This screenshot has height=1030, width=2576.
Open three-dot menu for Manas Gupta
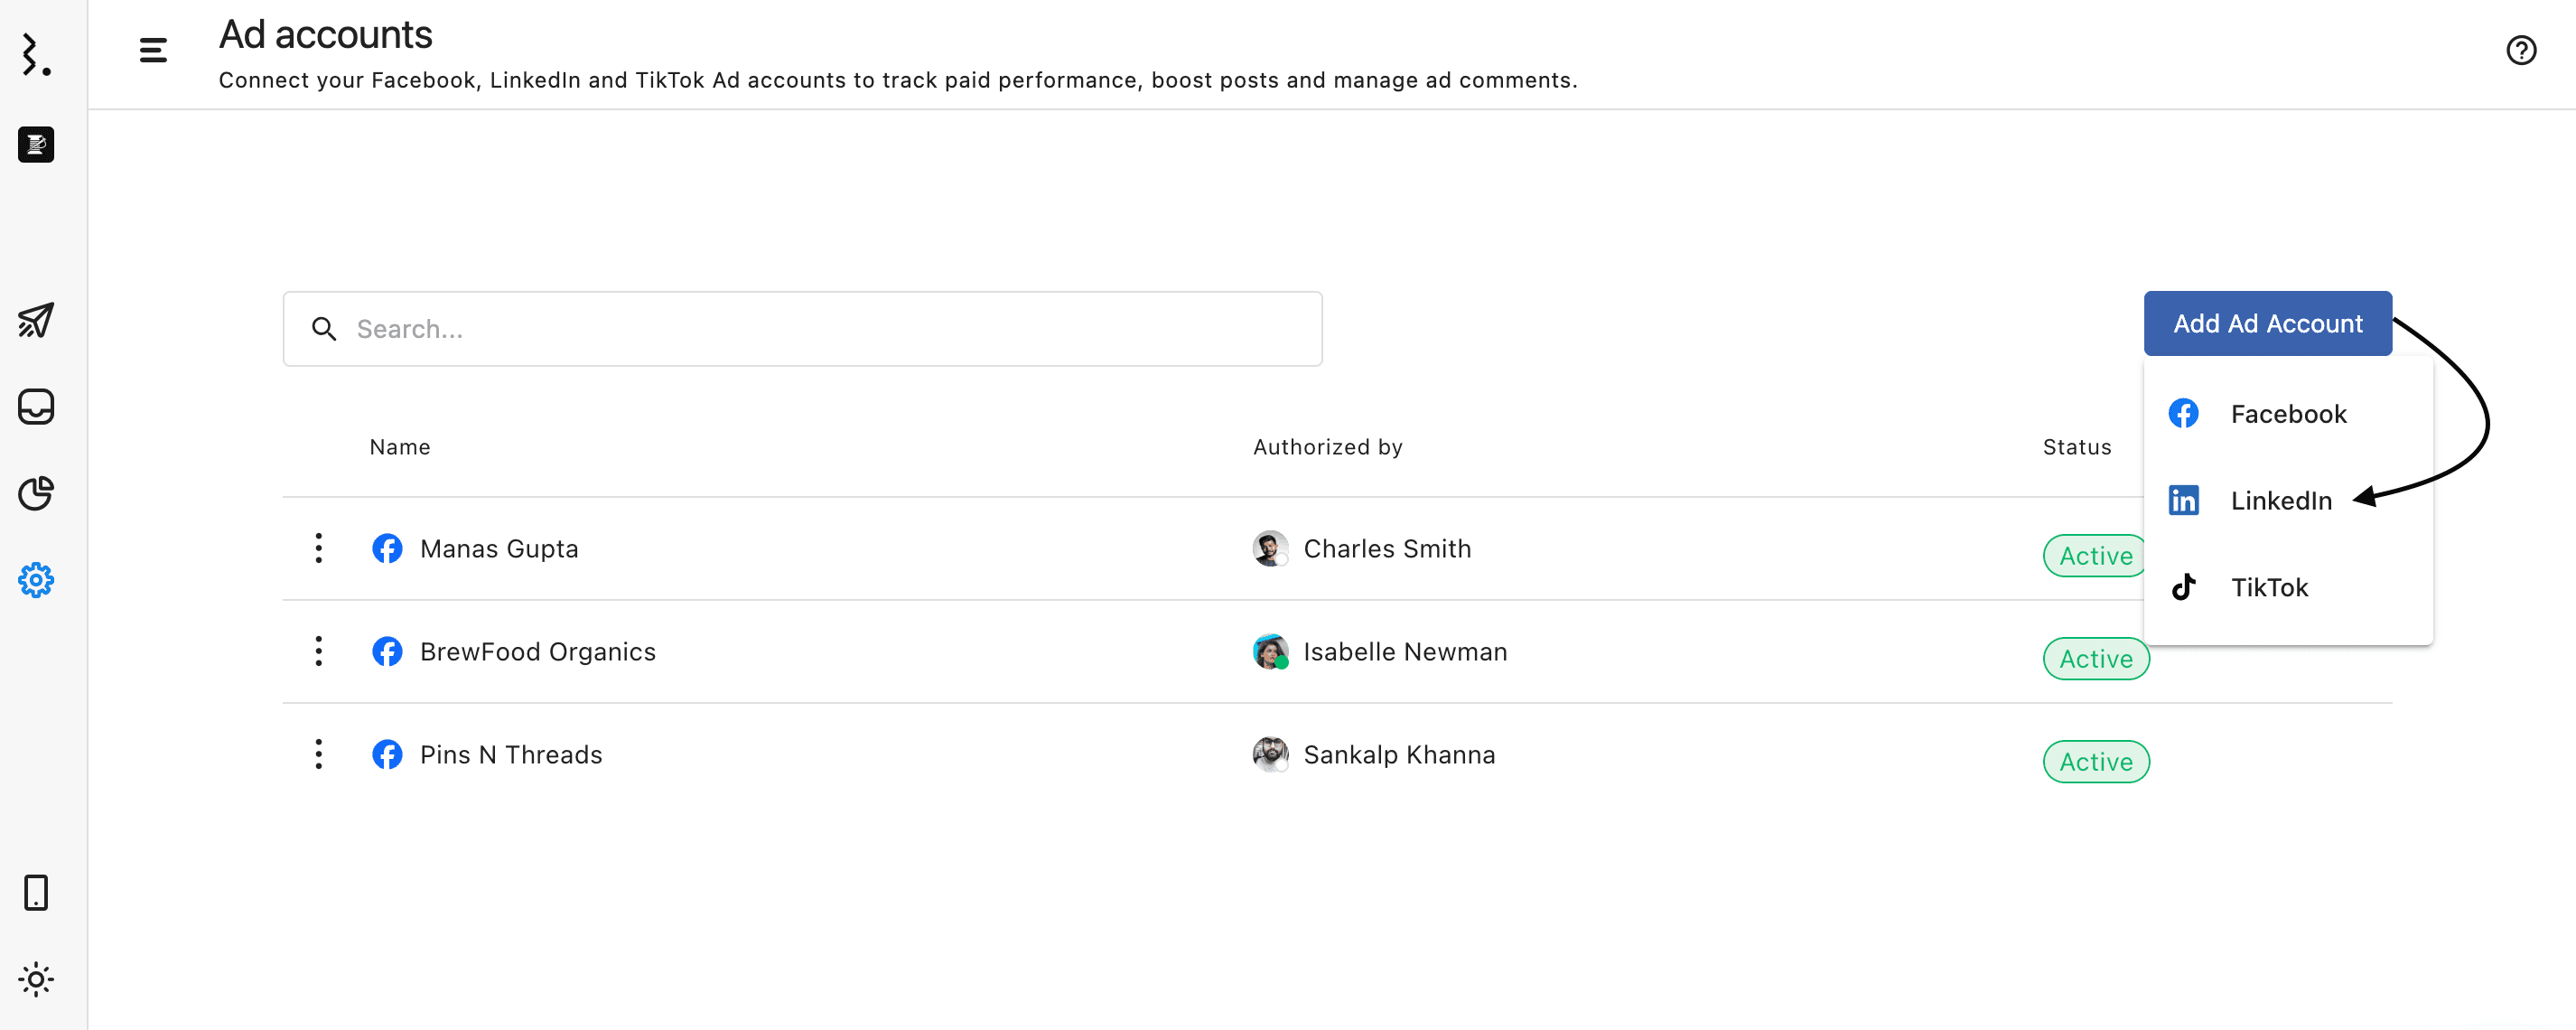319,548
